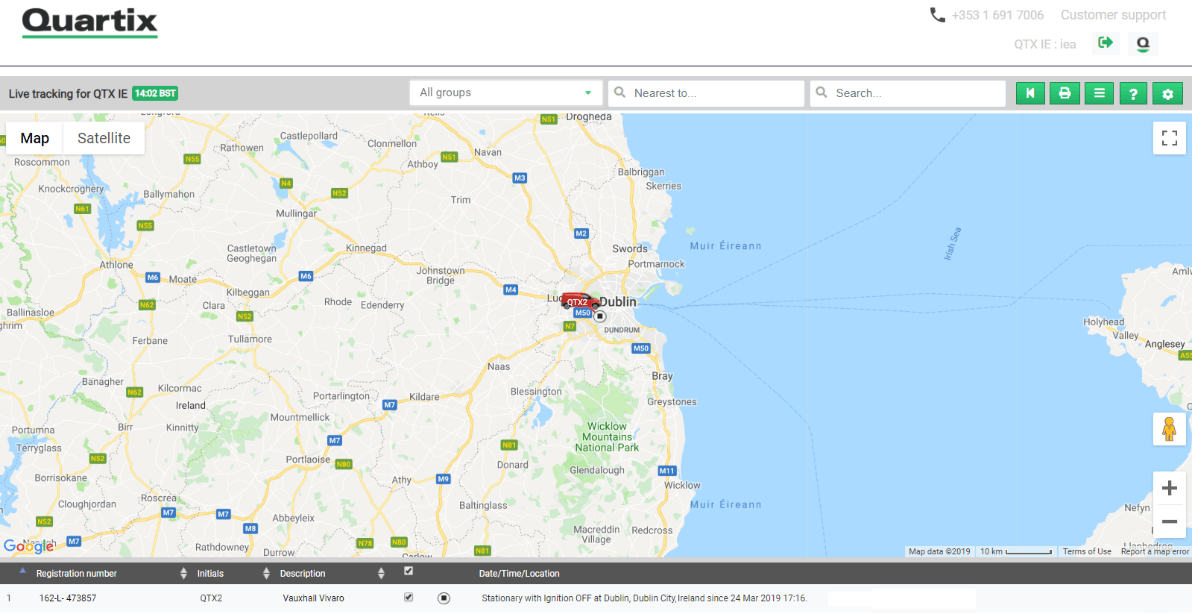Sort by the Description column
The height and width of the screenshot is (614, 1192).
coord(303,574)
